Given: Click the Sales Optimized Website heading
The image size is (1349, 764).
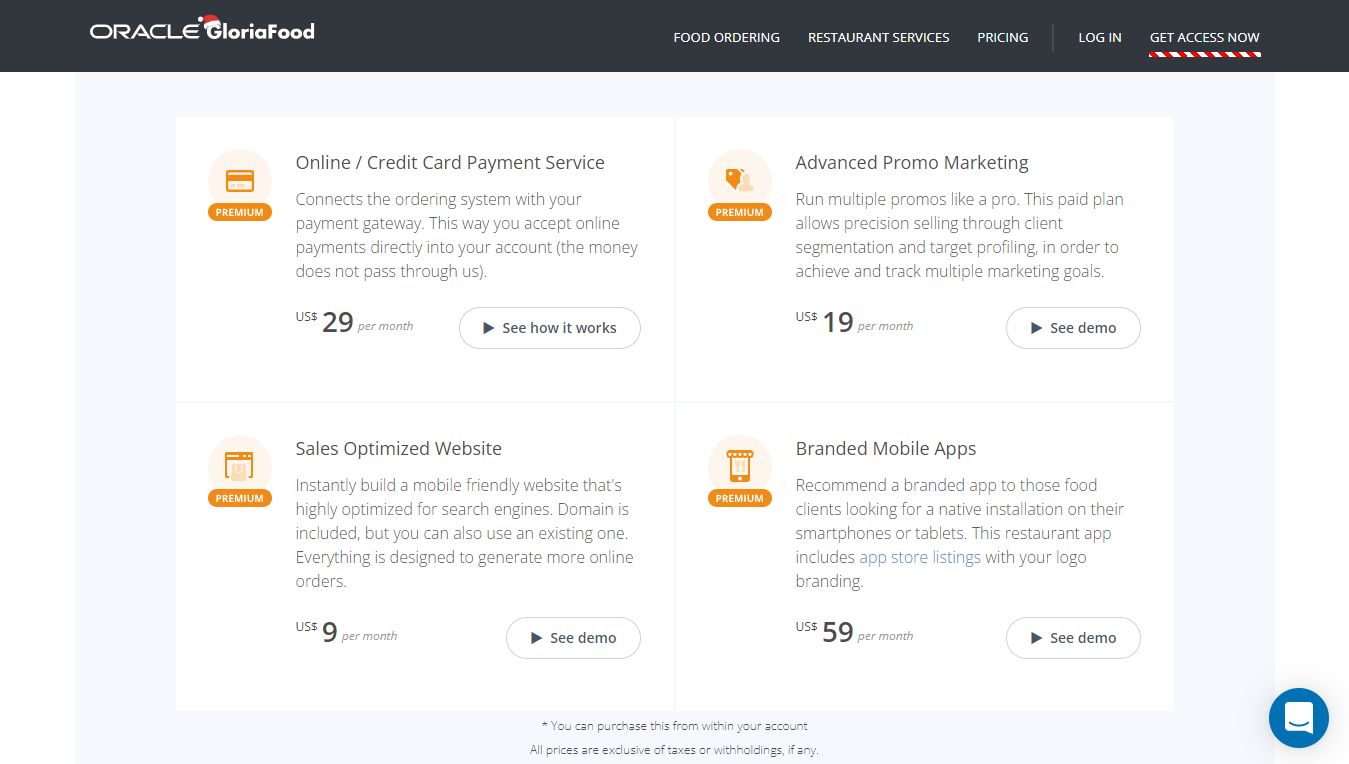Looking at the screenshot, I should click(x=399, y=449).
